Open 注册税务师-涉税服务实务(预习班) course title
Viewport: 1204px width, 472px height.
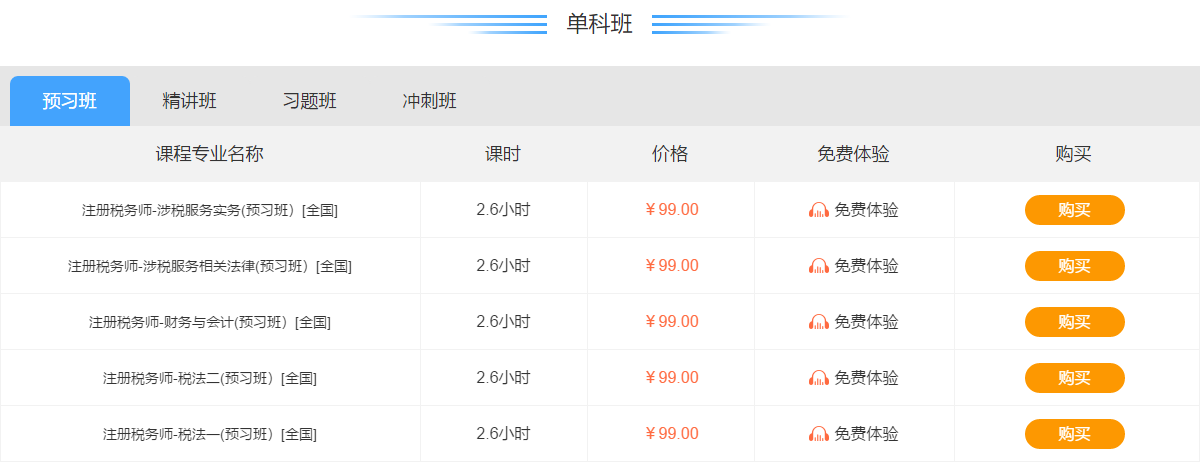[210, 211]
